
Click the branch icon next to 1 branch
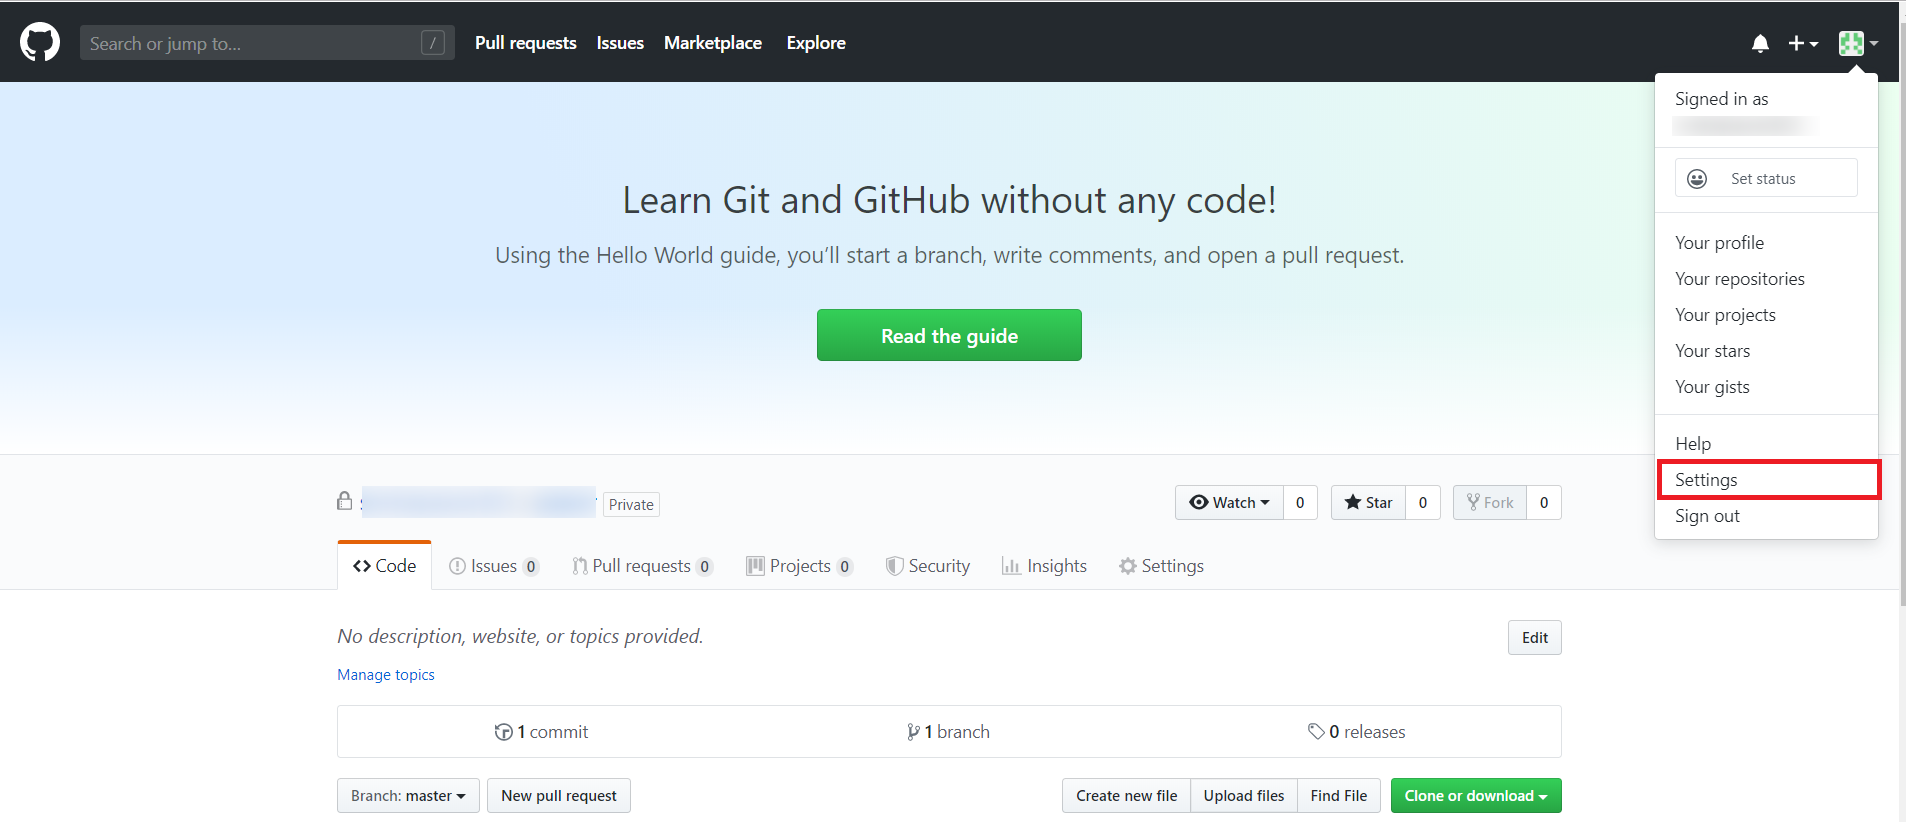pos(913,732)
